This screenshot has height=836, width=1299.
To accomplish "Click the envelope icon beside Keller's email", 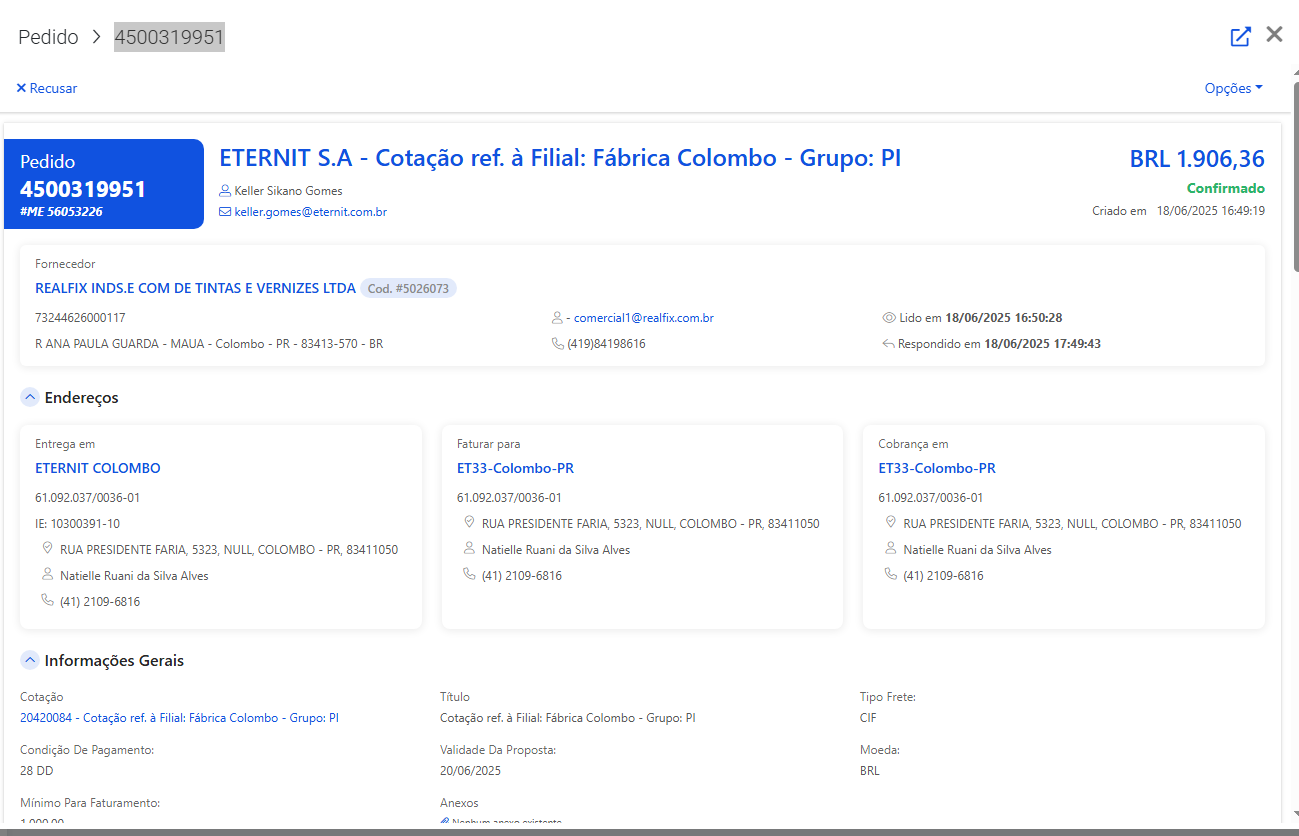I will tap(225, 212).
